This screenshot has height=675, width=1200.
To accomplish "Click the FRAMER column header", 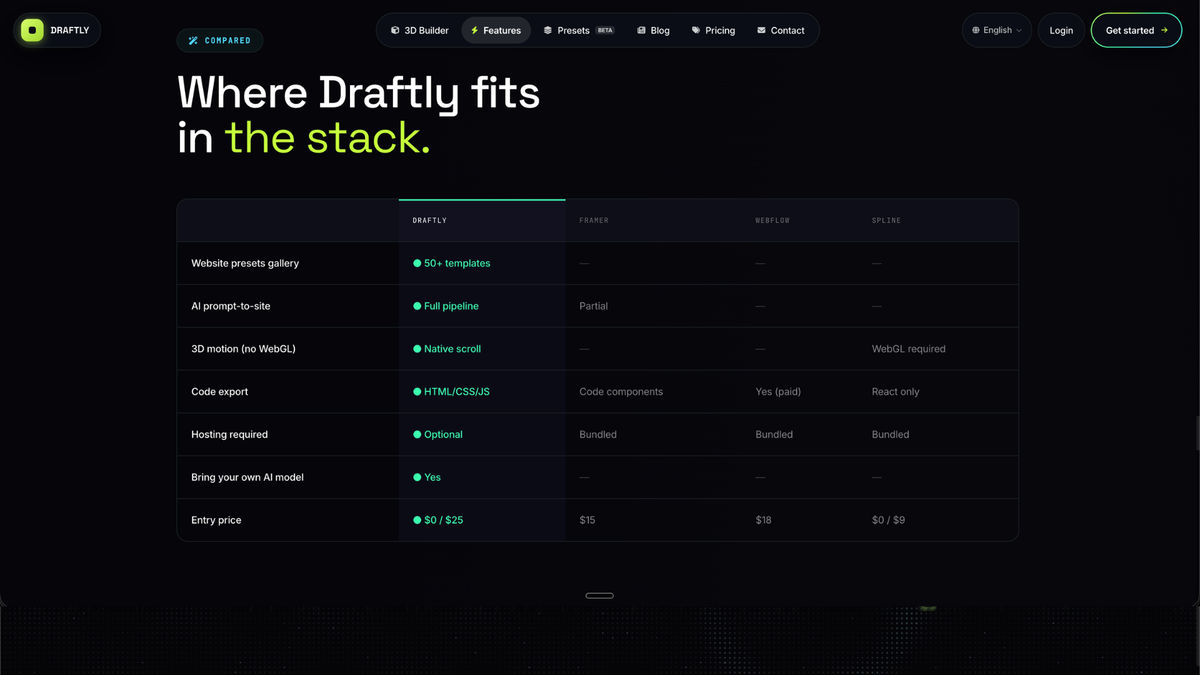I will coord(594,220).
